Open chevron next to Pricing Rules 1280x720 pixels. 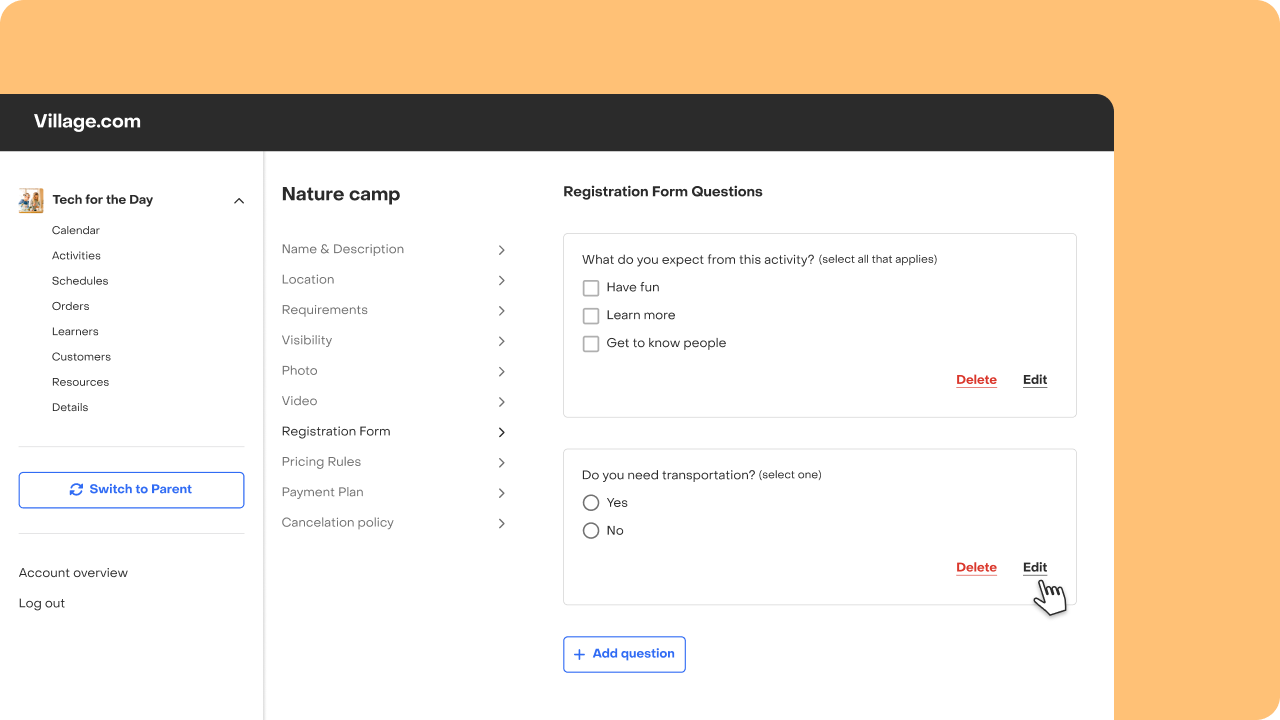[502, 463]
